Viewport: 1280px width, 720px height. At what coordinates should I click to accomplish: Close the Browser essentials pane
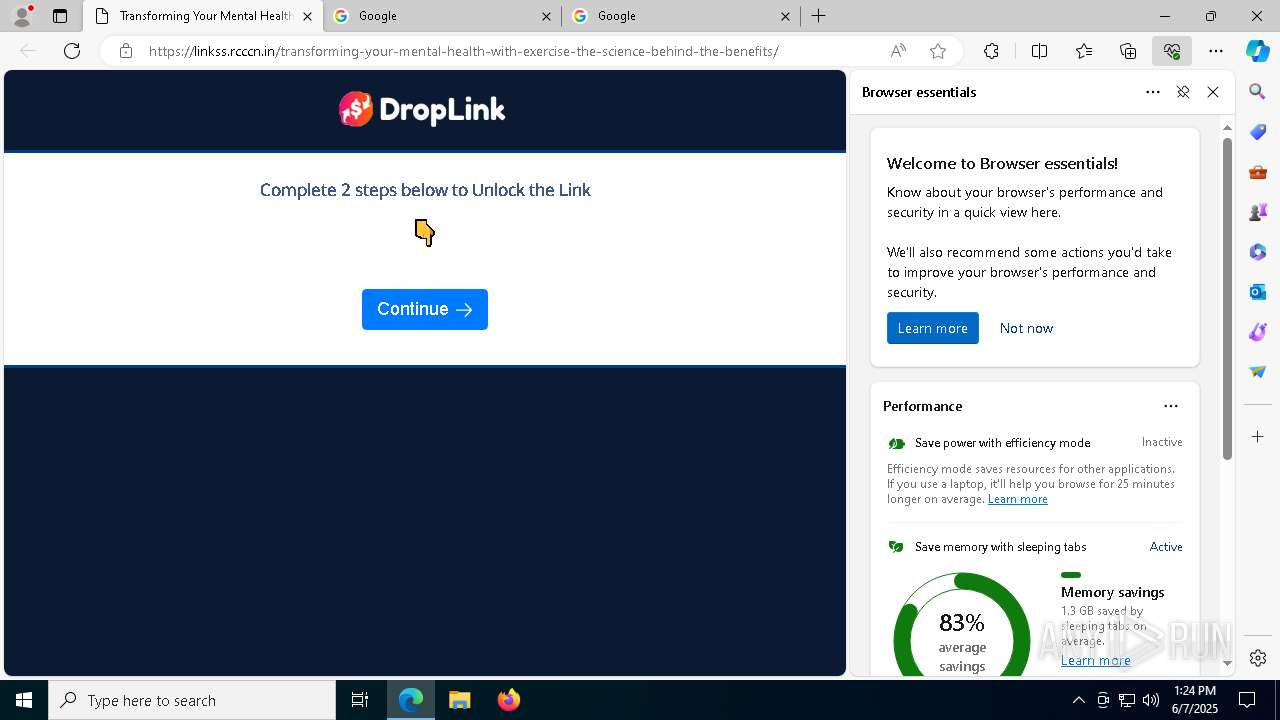click(1213, 92)
